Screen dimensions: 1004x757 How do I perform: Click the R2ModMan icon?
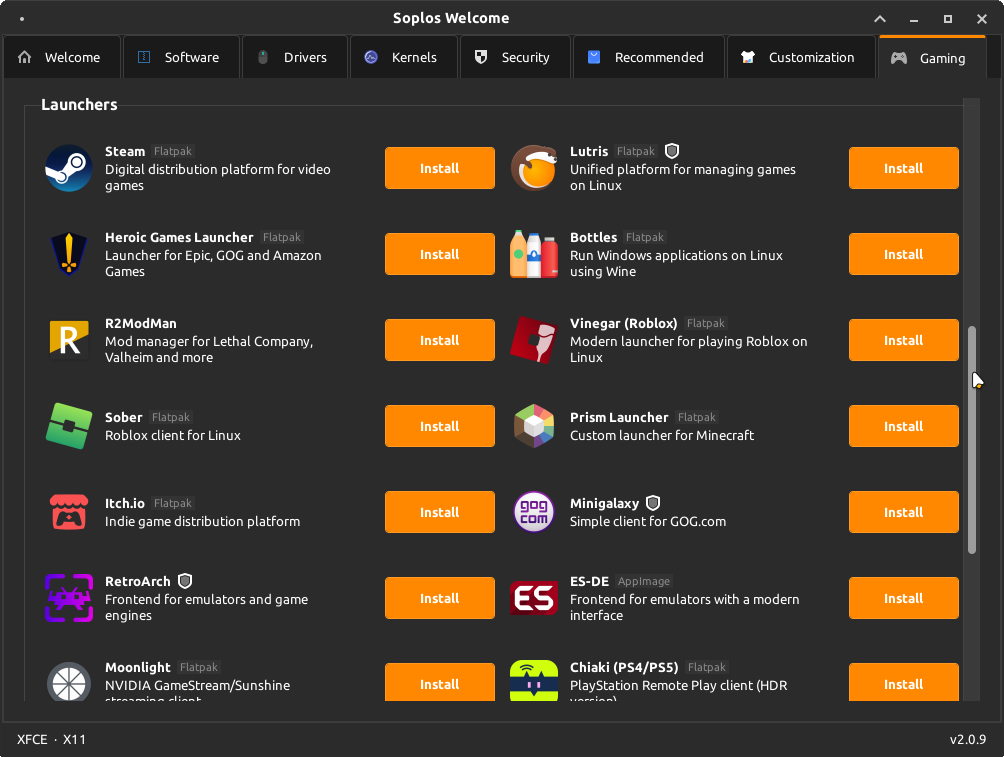[x=69, y=340]
